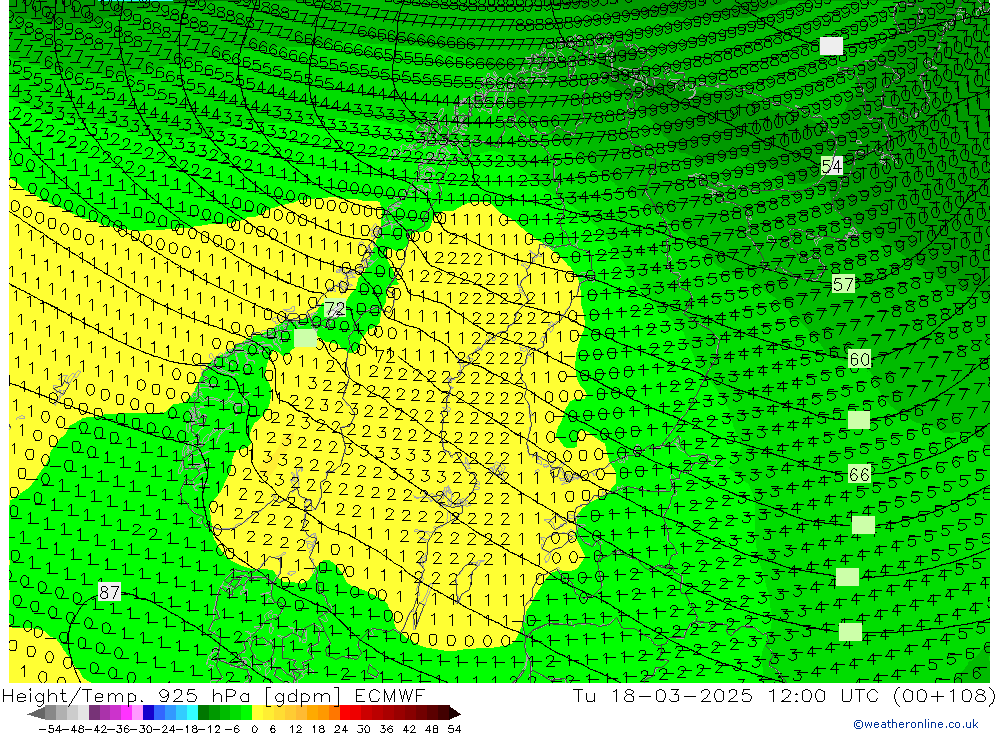Viewport: 1000px width, 733px height.
Task: Click the 87 height contour label
Action: click(109, 592)
